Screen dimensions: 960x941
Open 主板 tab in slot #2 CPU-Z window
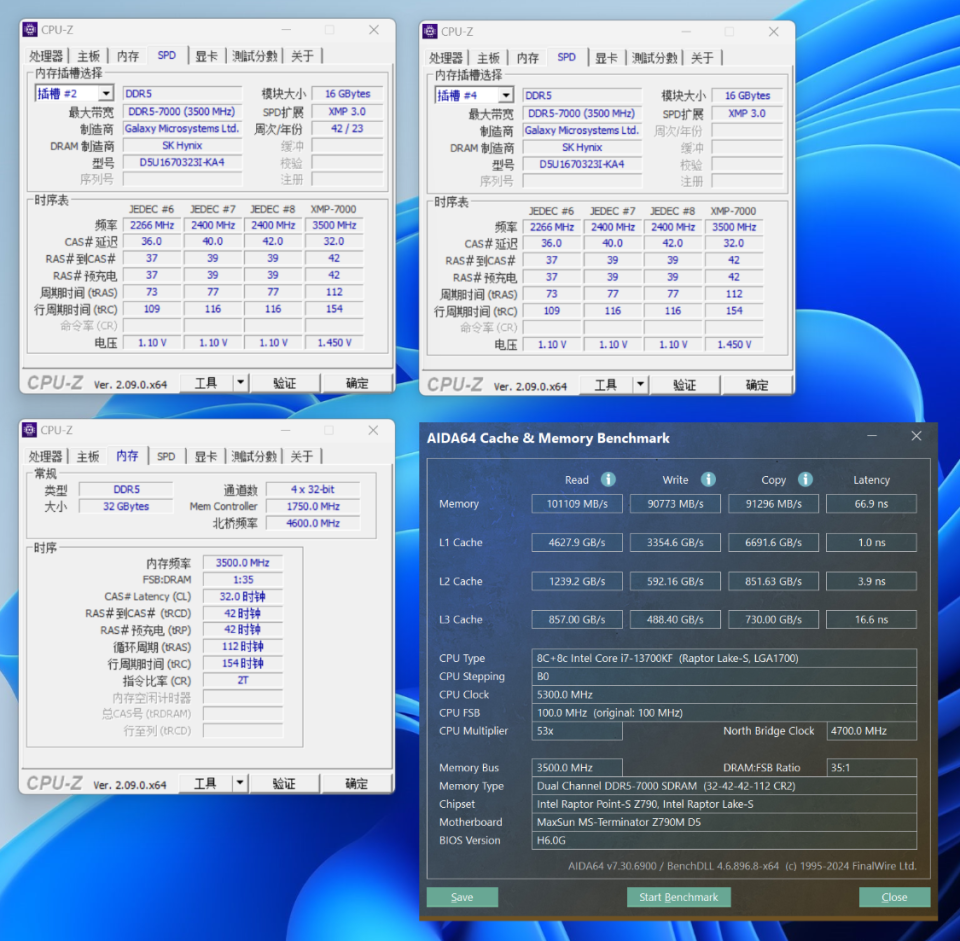point(88,56)
